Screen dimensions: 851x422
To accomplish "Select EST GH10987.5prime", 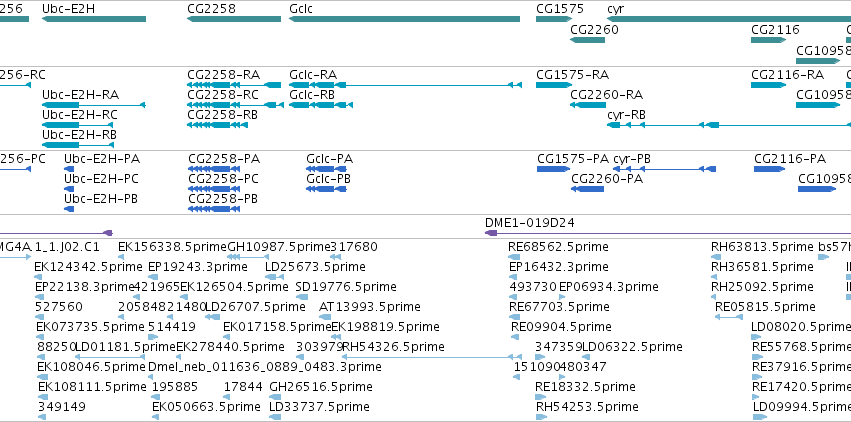I will click(248, 257).
